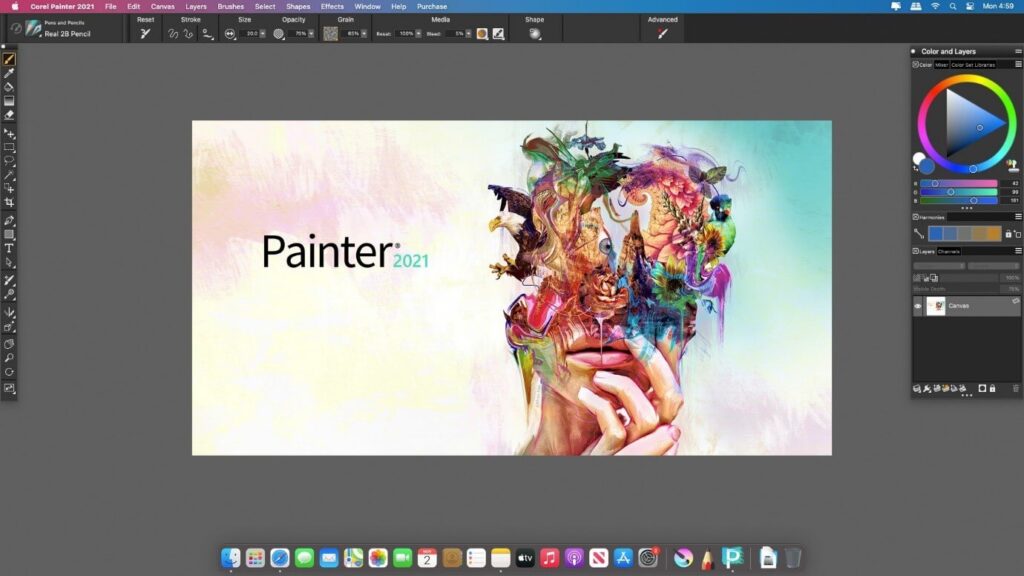Screen dimensions: 1024x576
Task: Open the Opacity value dropdown arrow
Action: [x=311, y=34]
